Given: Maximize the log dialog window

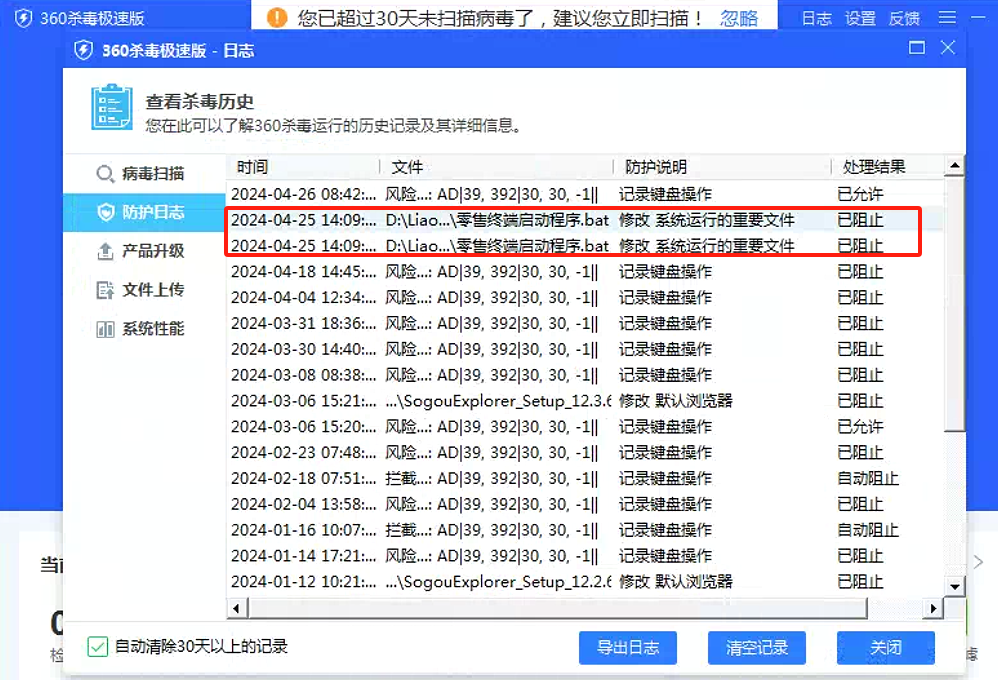Looking at the screenshot, I should point(917,48).
